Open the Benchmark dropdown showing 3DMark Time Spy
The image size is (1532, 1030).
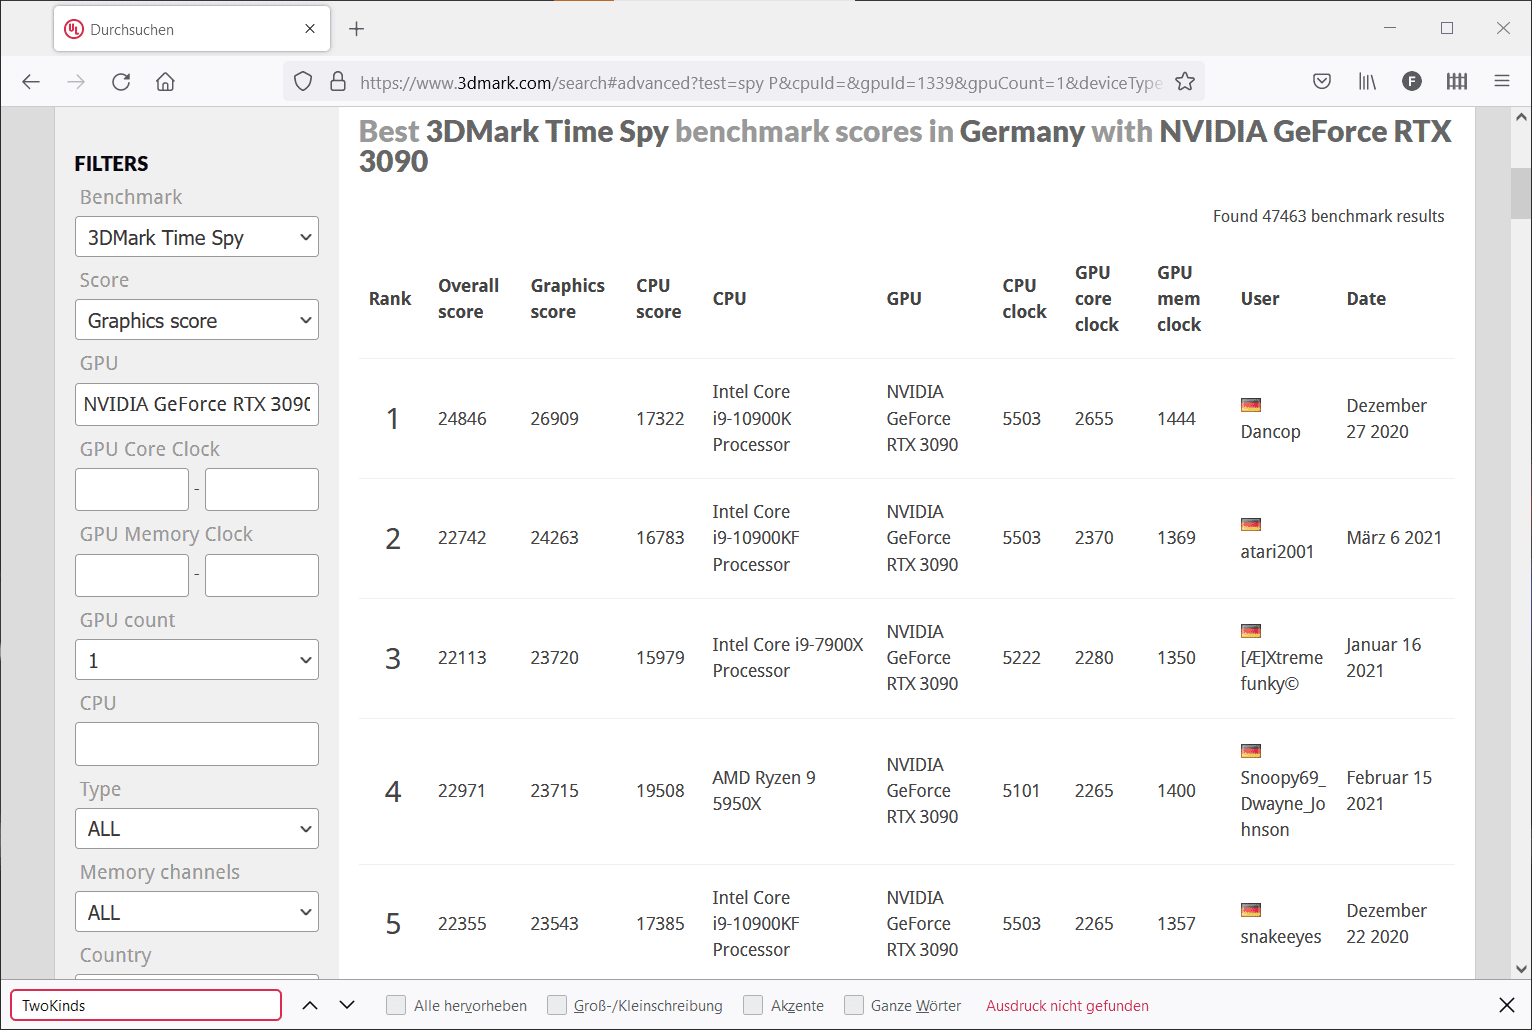[197, 237]
